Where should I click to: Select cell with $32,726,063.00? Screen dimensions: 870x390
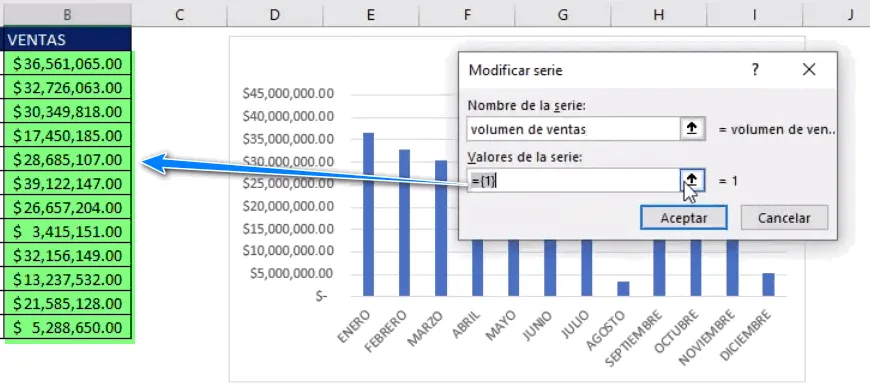[67, 88]
